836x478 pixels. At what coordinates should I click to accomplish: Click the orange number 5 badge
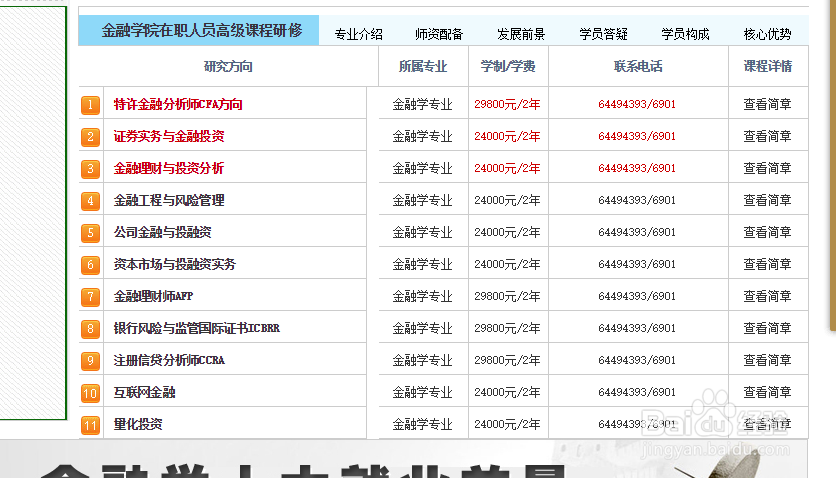90,232
